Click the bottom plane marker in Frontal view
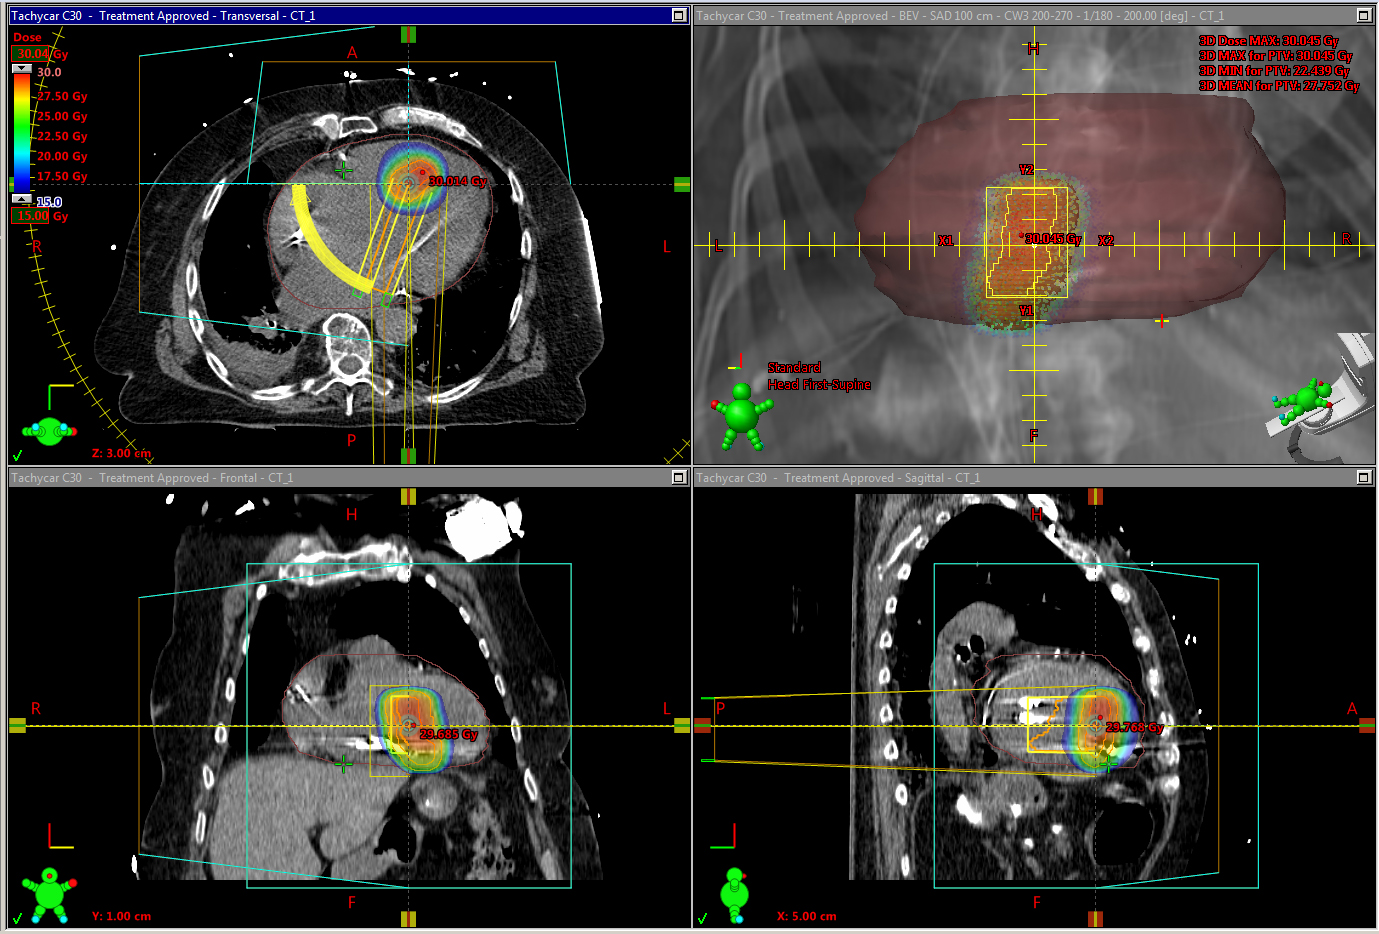 point(408,919)
